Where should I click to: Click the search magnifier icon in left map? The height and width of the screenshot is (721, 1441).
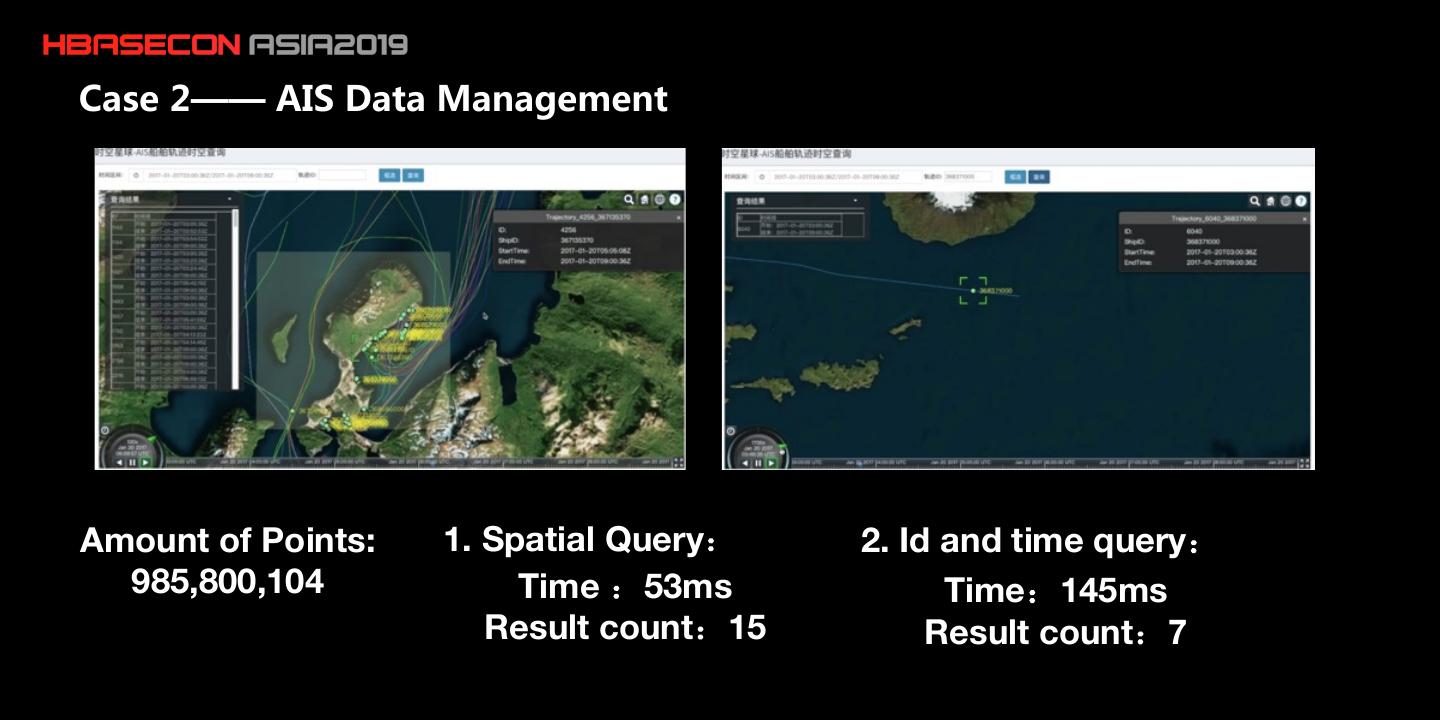(x=629, y=200)
